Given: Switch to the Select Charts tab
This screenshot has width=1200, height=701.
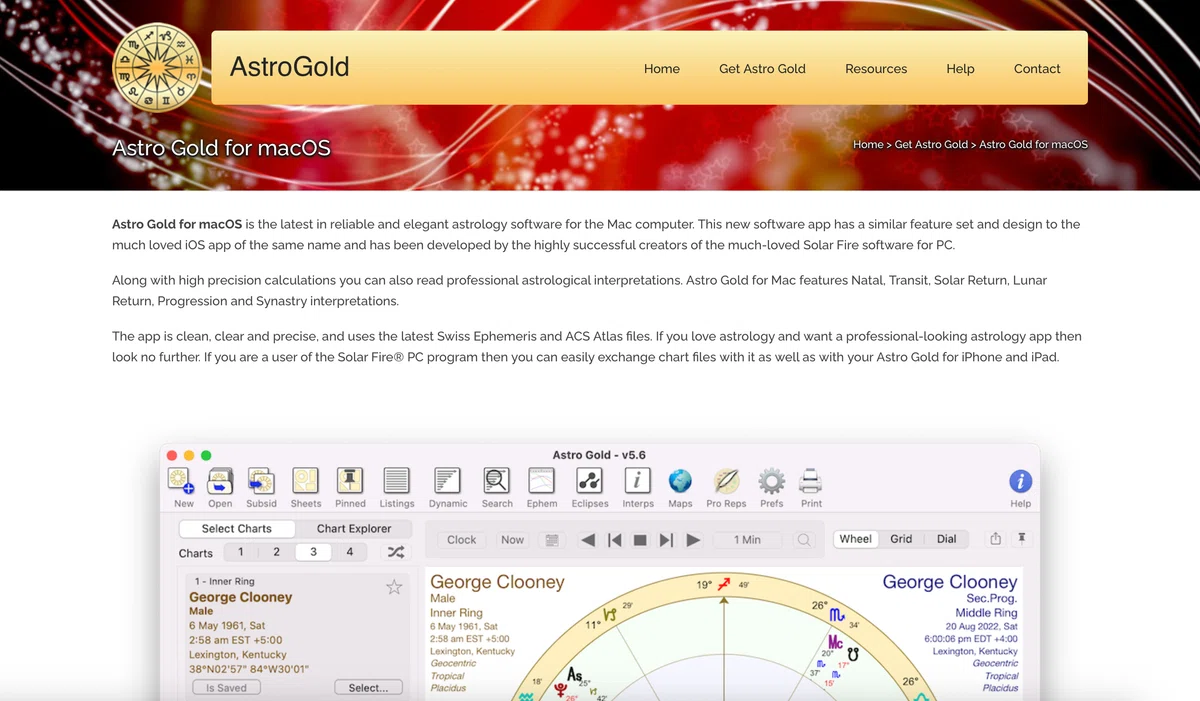Looking at the screenshot, I should point(237,529).
